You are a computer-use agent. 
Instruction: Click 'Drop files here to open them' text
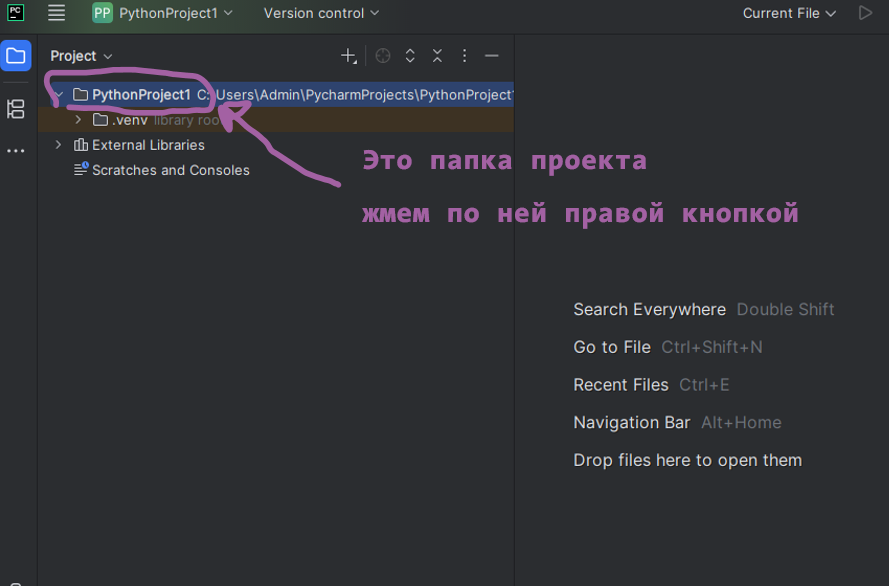coord(688,460)
